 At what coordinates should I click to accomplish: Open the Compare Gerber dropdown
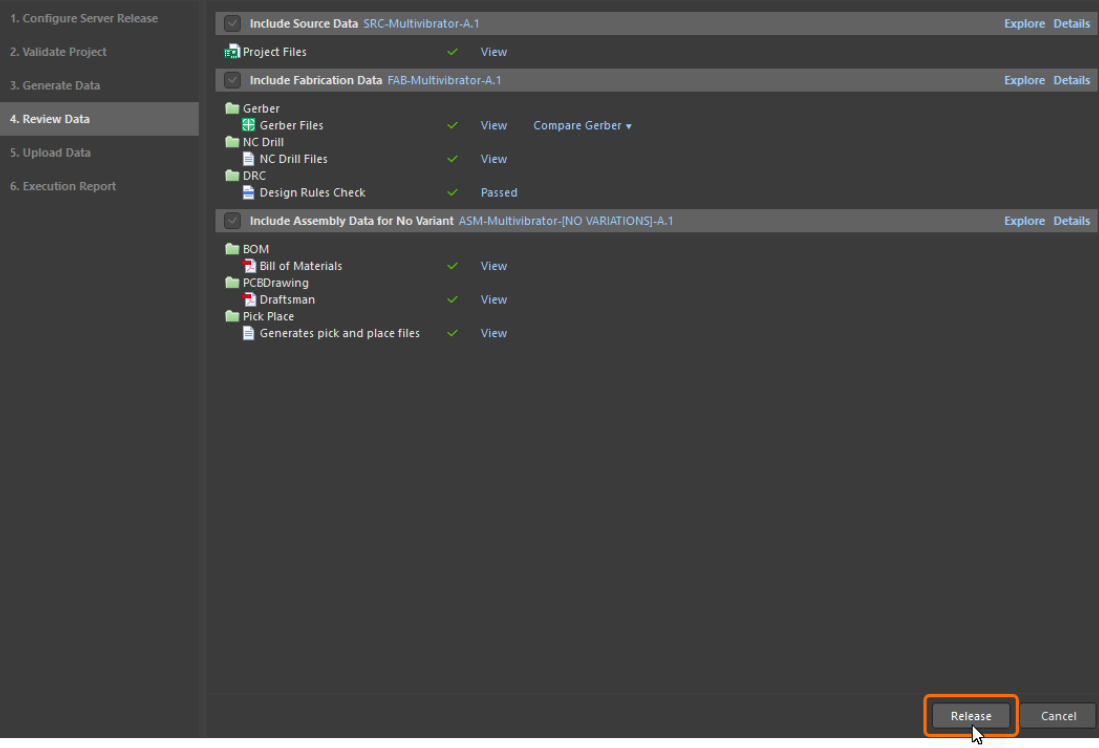click(582, 126)
